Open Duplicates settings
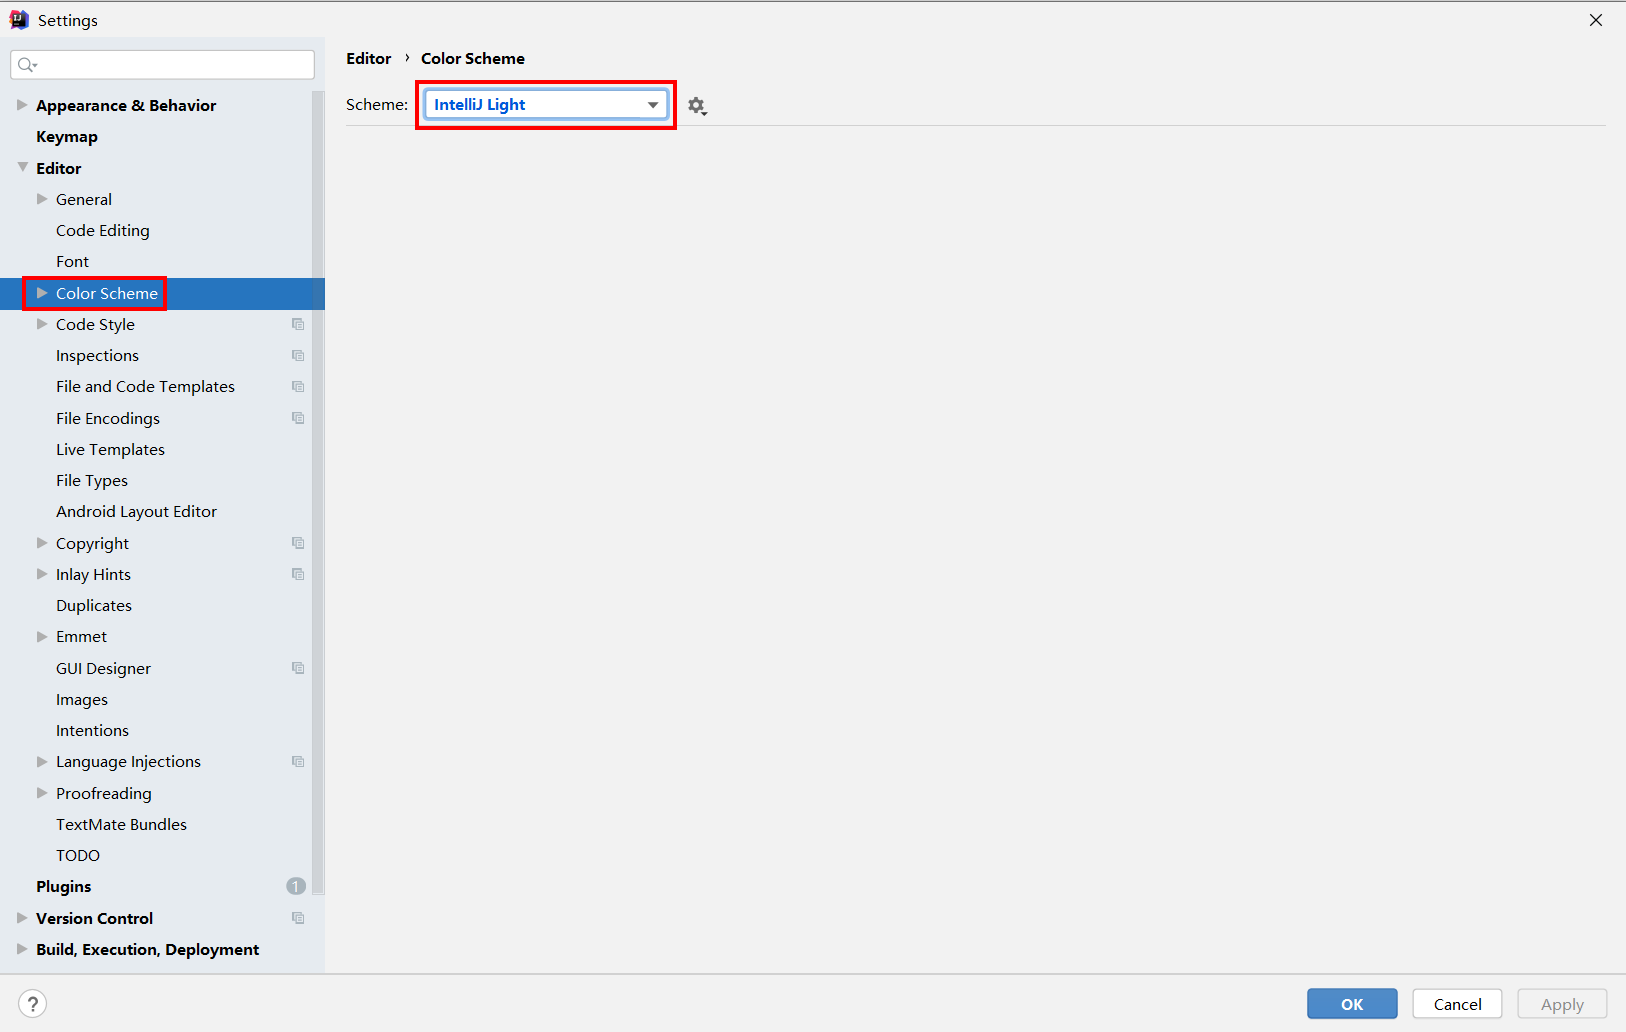1626x1032 pixels. coord(94,605)
